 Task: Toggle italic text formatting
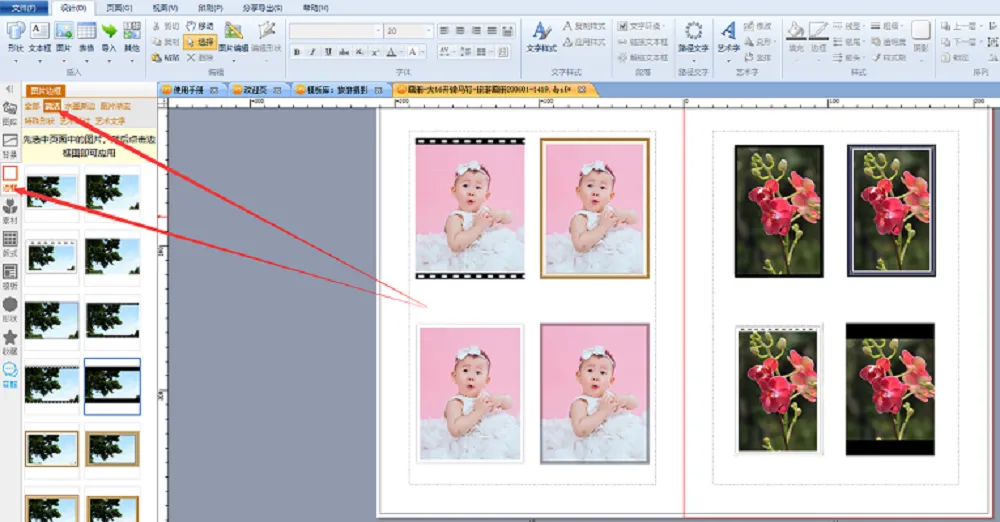tap(312, 52)
